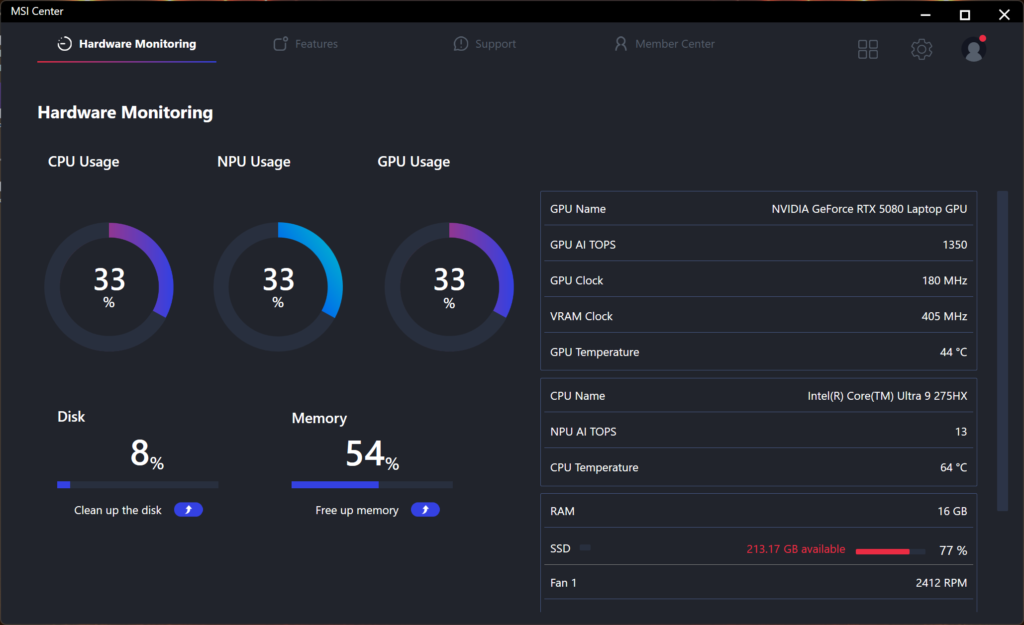This screenshot has width=1024, height=625.
Task: Click the MSI Center window title
Action: coord(37,11)
